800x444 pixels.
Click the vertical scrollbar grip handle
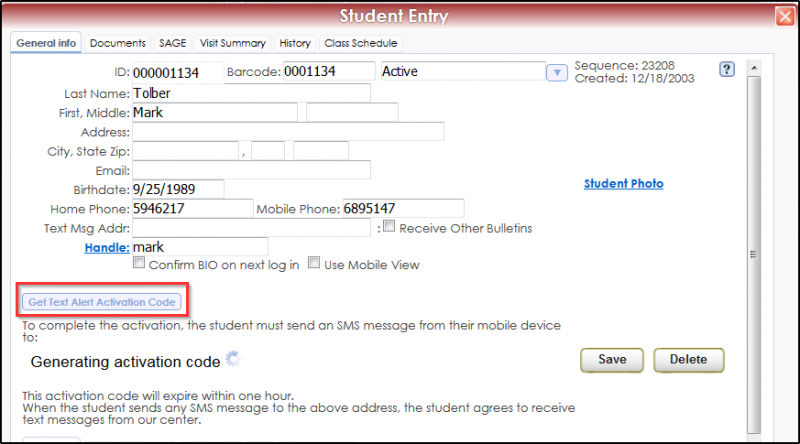pos(754,254)
